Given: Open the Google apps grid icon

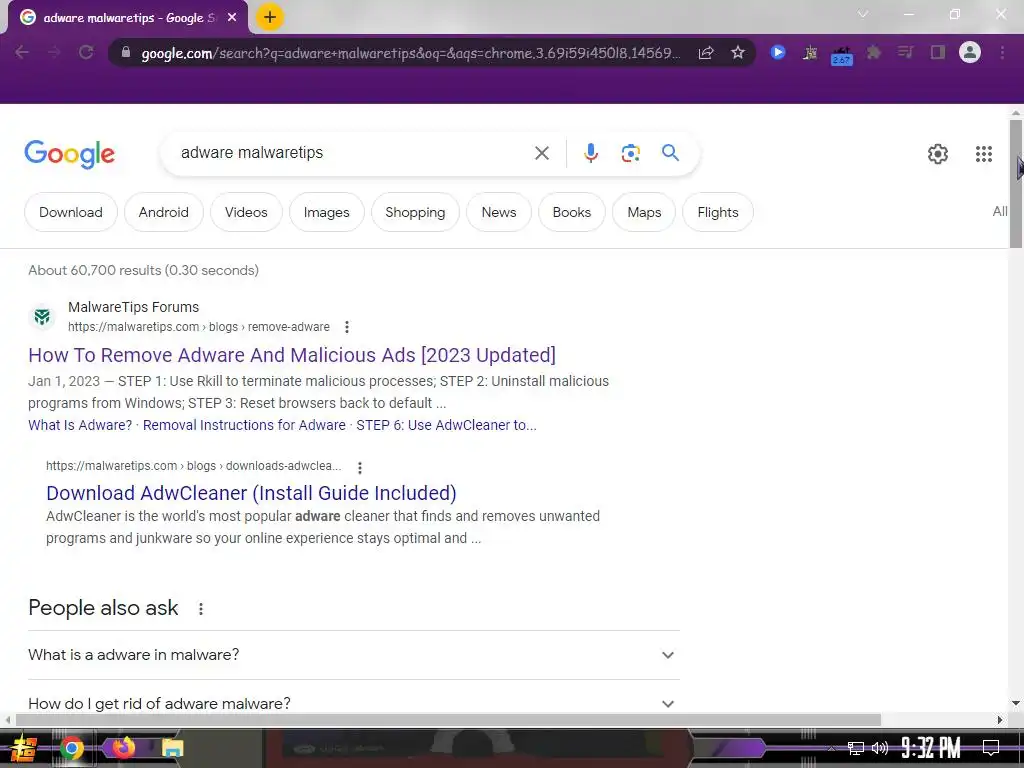Looking at the screenshot, I should coord(984,154).
